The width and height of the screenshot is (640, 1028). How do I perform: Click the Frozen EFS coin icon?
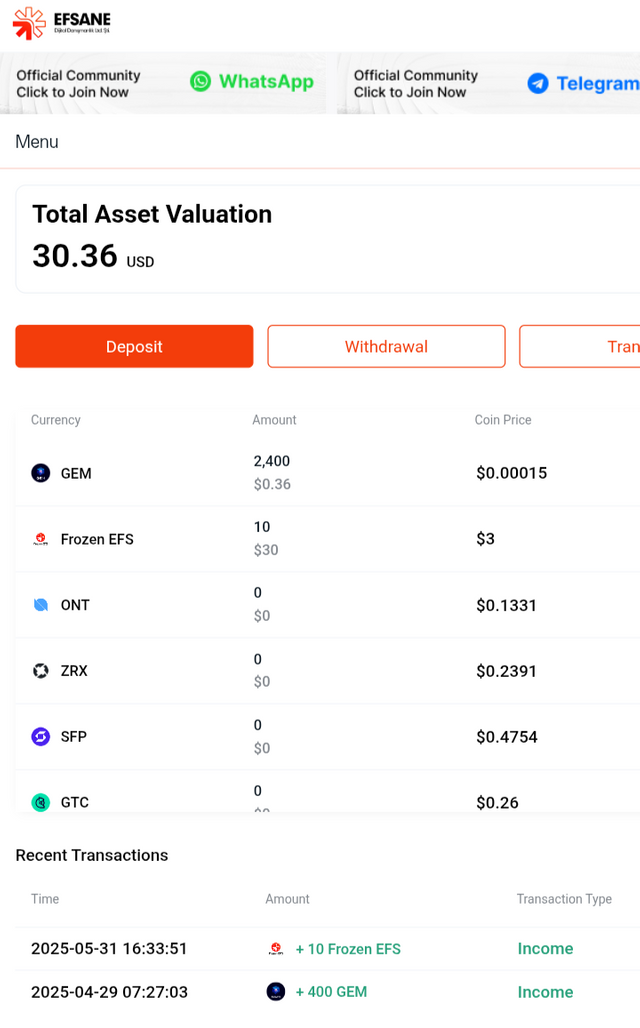pos(41,539)
